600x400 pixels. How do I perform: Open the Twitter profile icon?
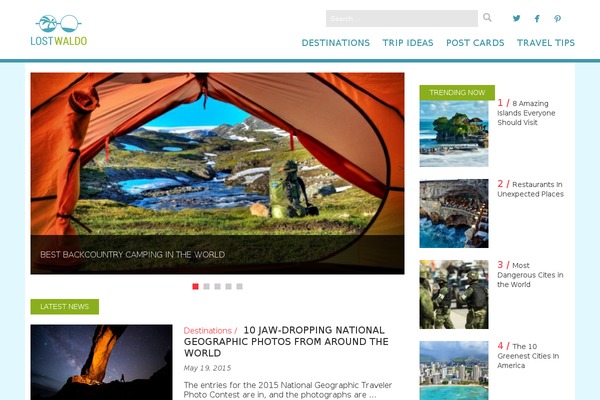[x=517, y=18]
